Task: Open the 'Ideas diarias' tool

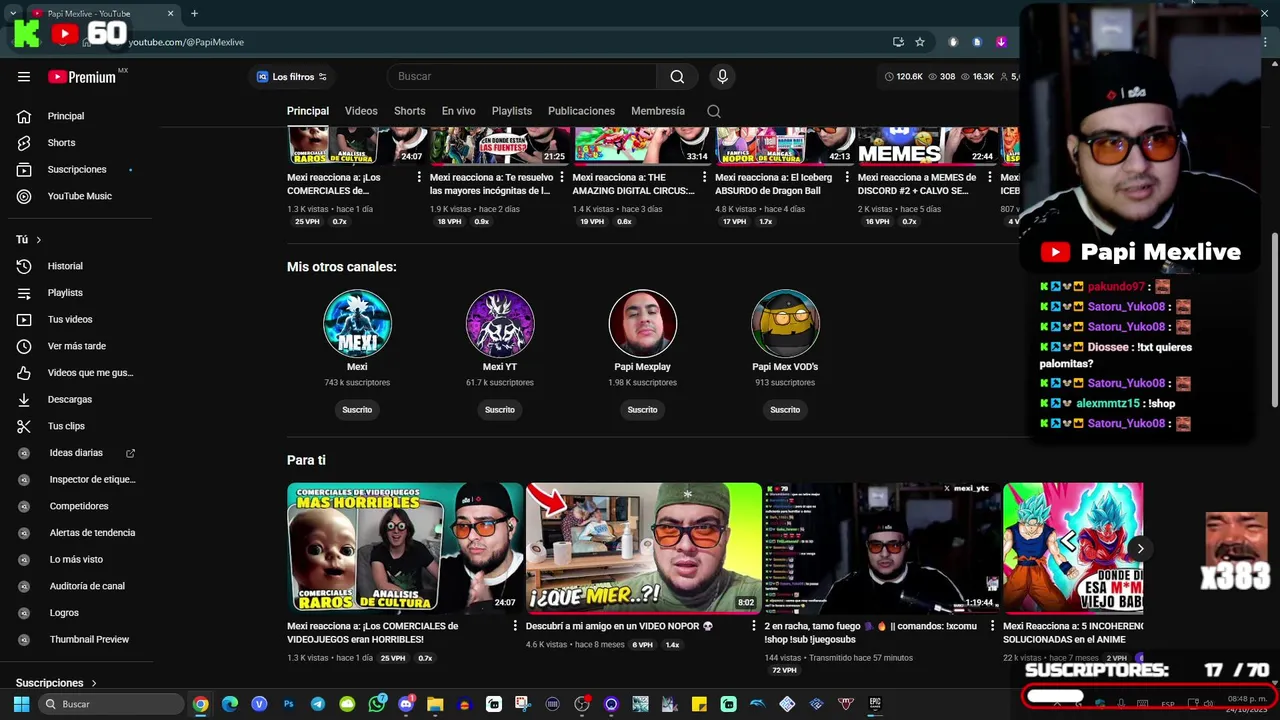Action: point(76,453)
